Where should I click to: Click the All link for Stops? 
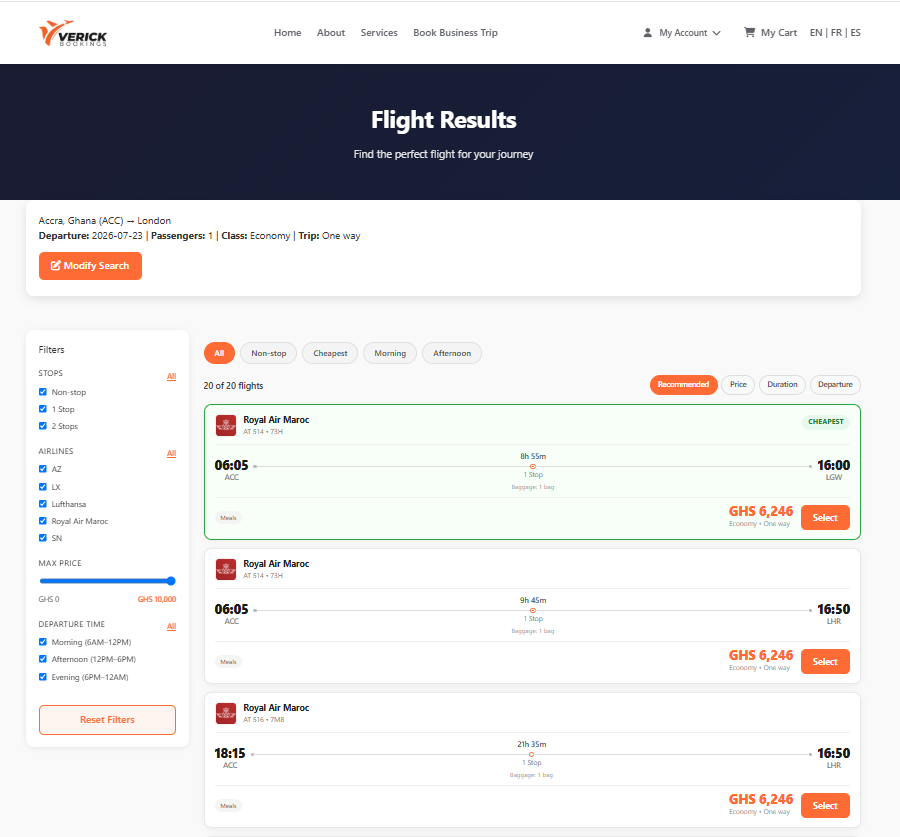click(171, 377)
